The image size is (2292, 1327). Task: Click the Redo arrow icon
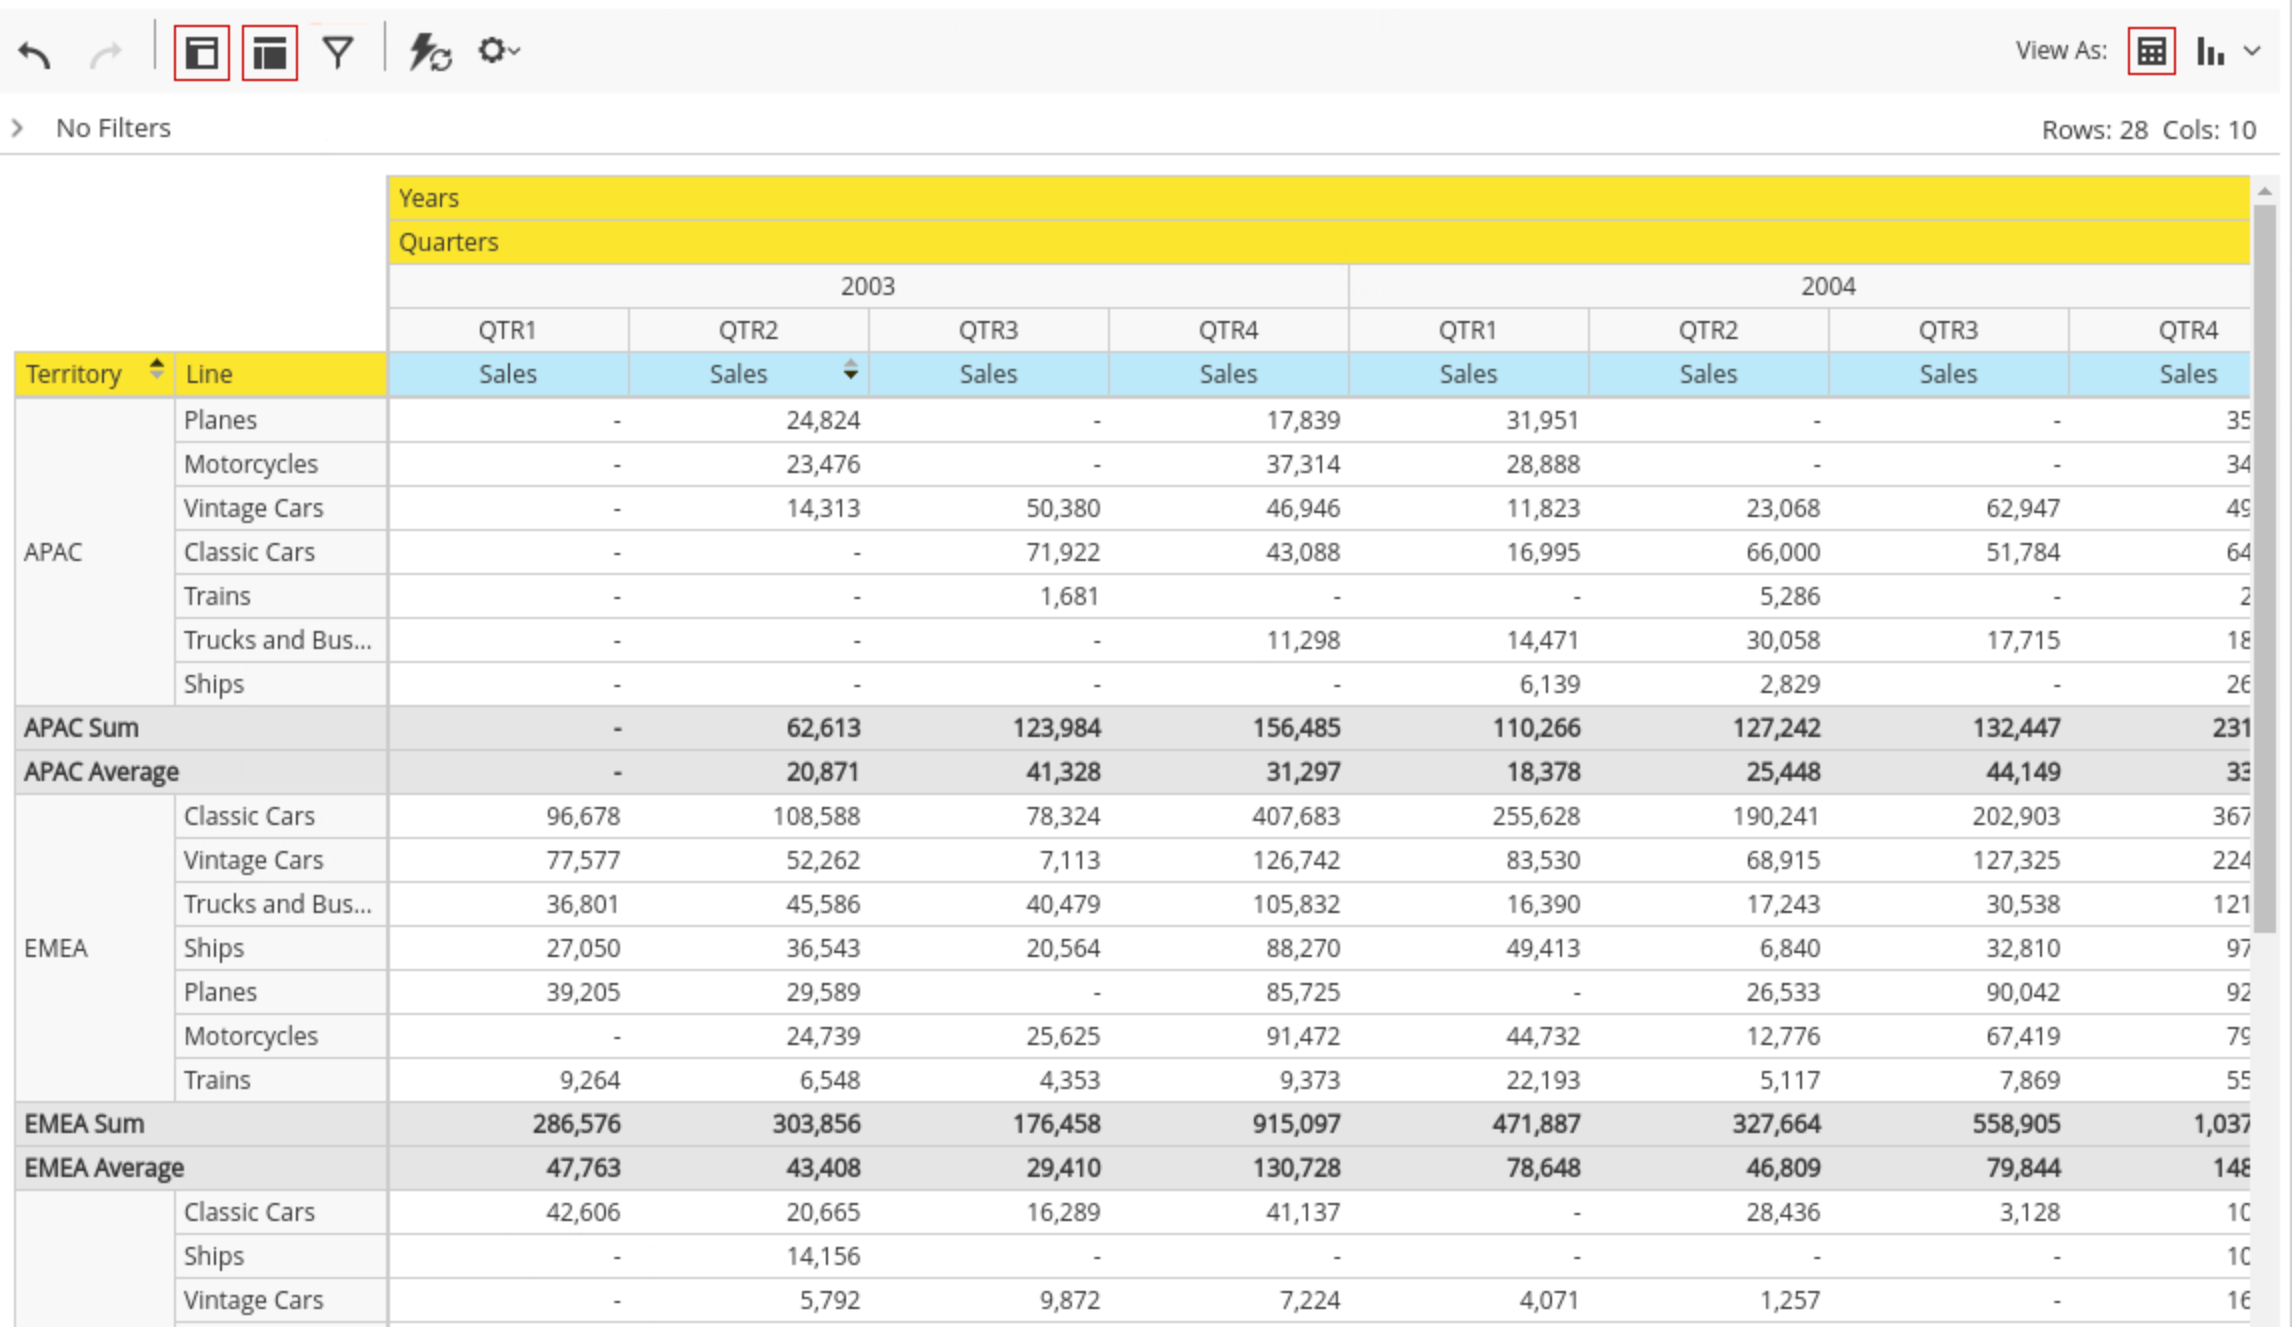105,52
